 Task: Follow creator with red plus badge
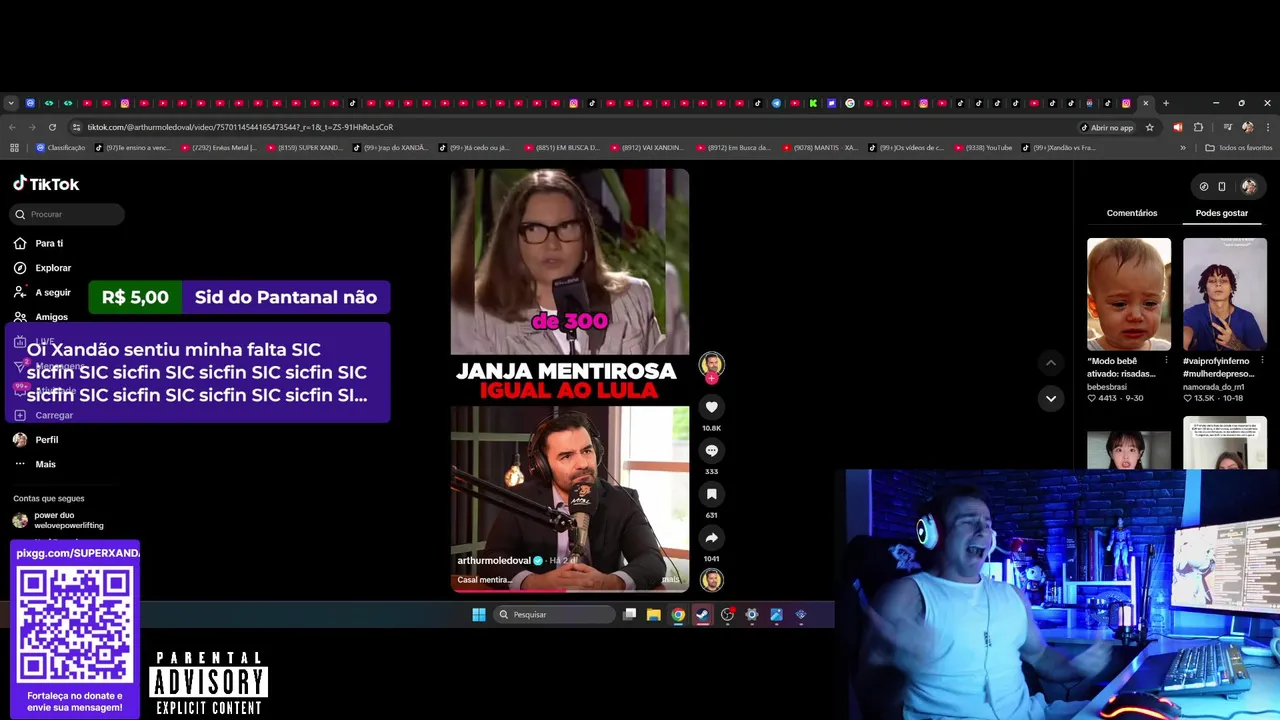(711, 379)
